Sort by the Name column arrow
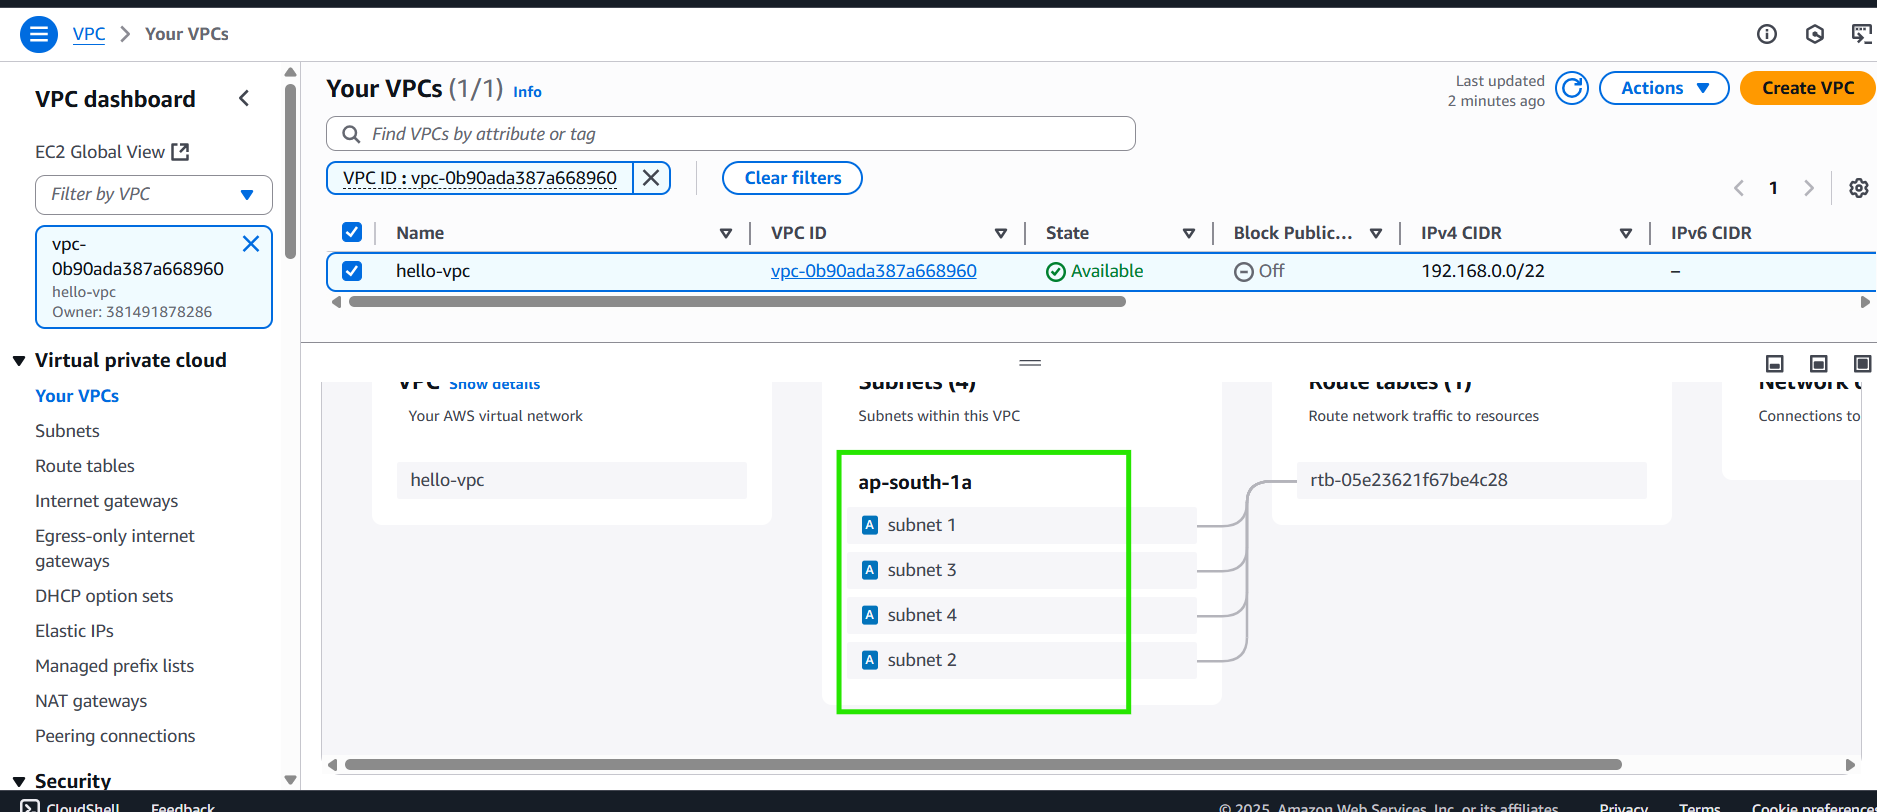1877x812 pixels. (726, 233)
